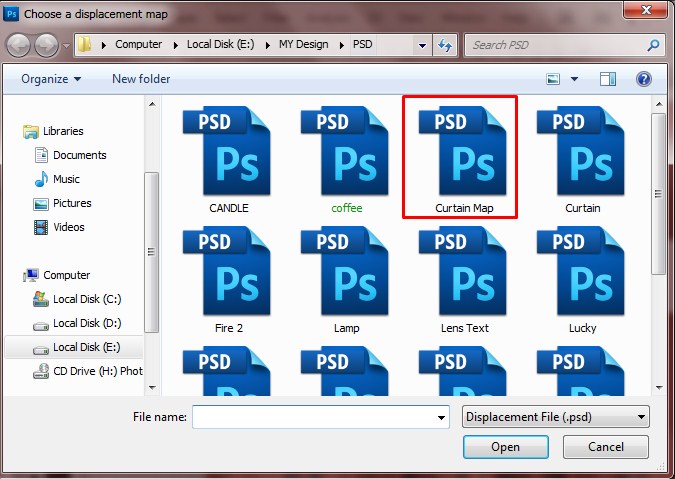
Task: Expand the arrow after Computer in breadcrumb
Action: pyautogui.click(x=175, y=45)
